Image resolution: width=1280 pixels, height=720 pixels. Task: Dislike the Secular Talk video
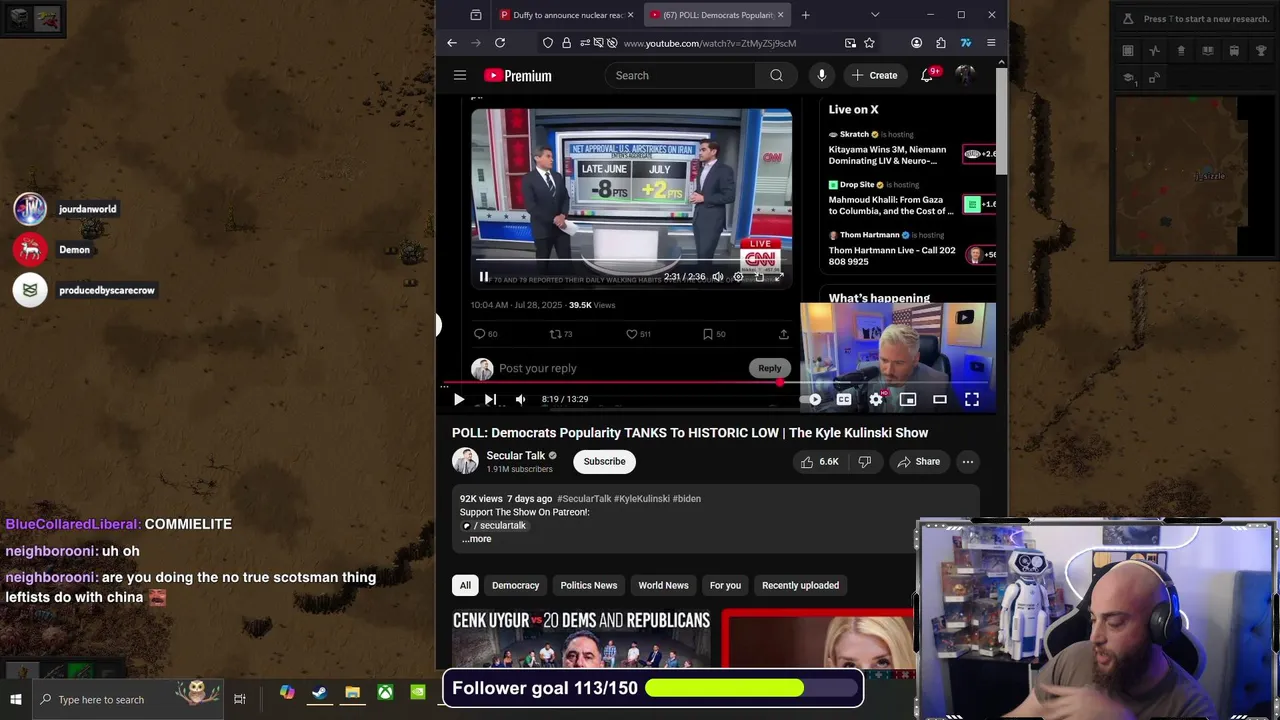pos(865,461)
